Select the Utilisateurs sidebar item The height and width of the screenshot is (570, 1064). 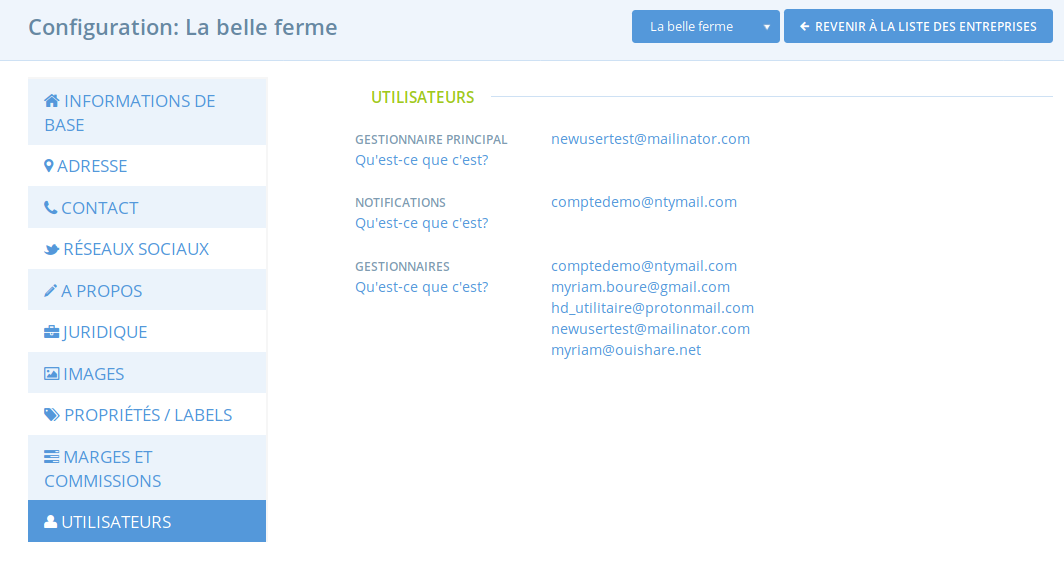(147, 521)
